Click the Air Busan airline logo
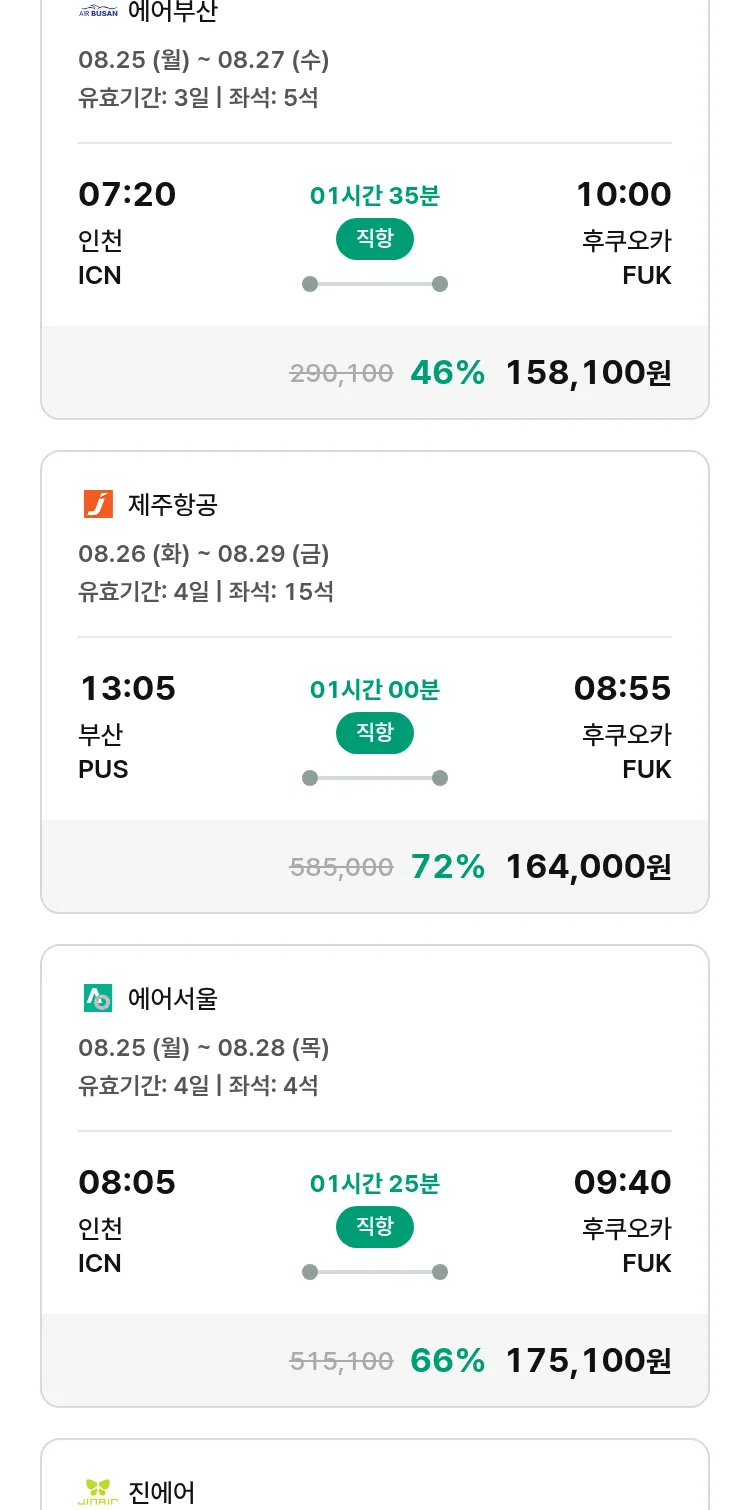This screenshot has height=1510, width=750. pyautogui.click(x=98, y=12)
